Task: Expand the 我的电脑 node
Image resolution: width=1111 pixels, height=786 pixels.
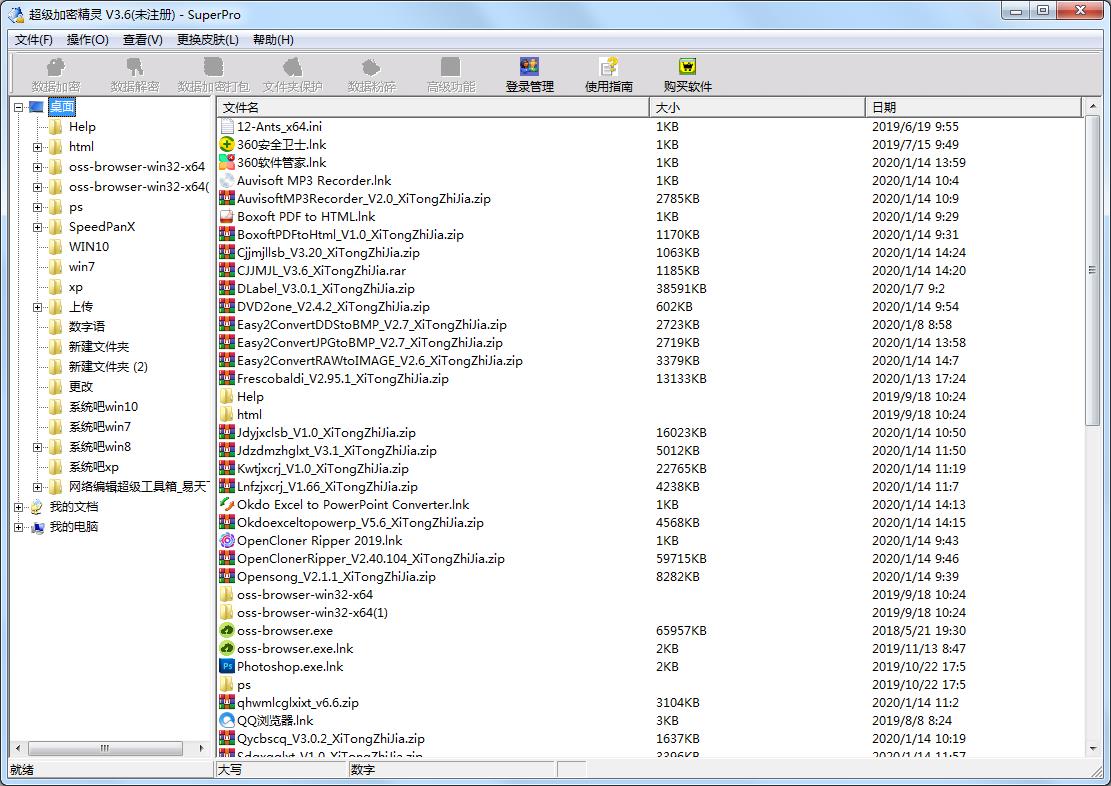Action: (x=18, y=527)
